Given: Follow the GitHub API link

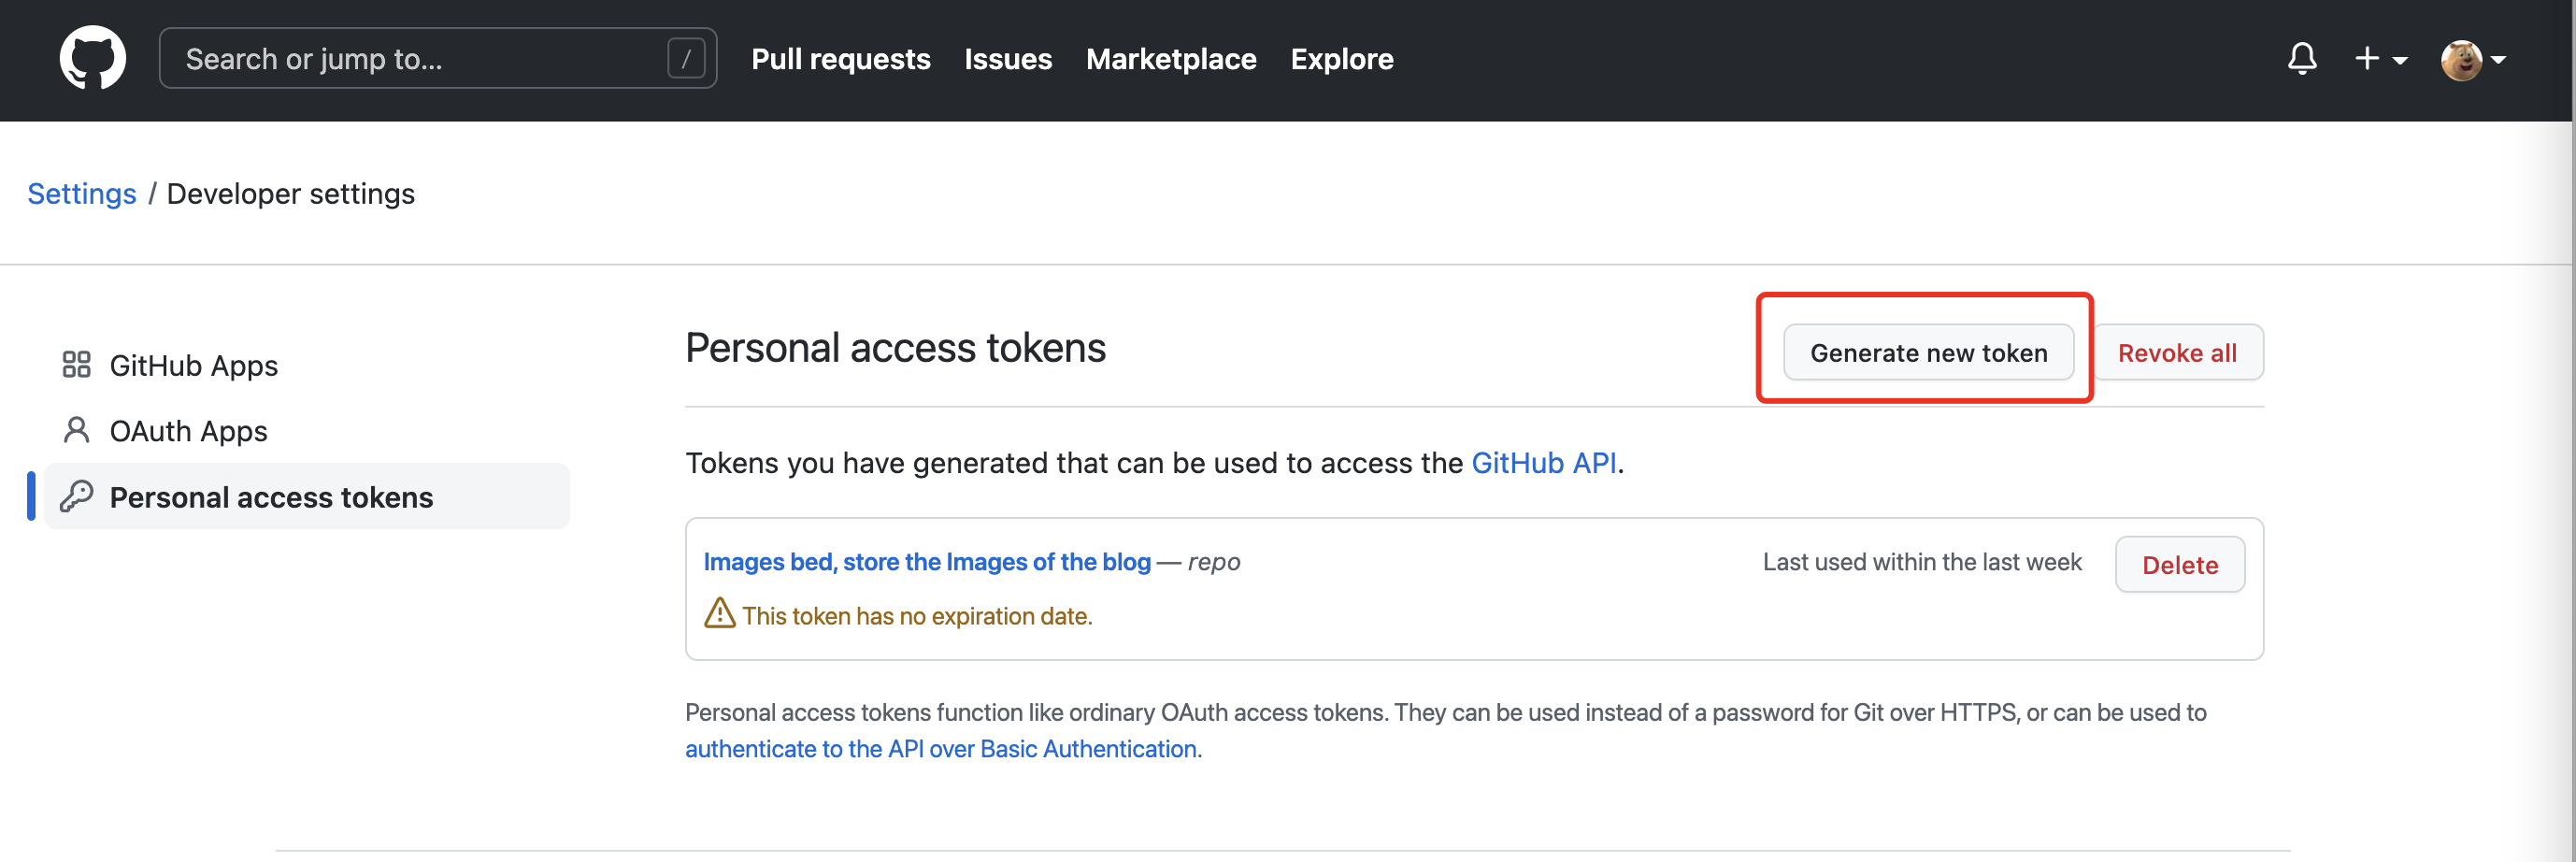Looking at the screenshot, I should (1543, 463).
